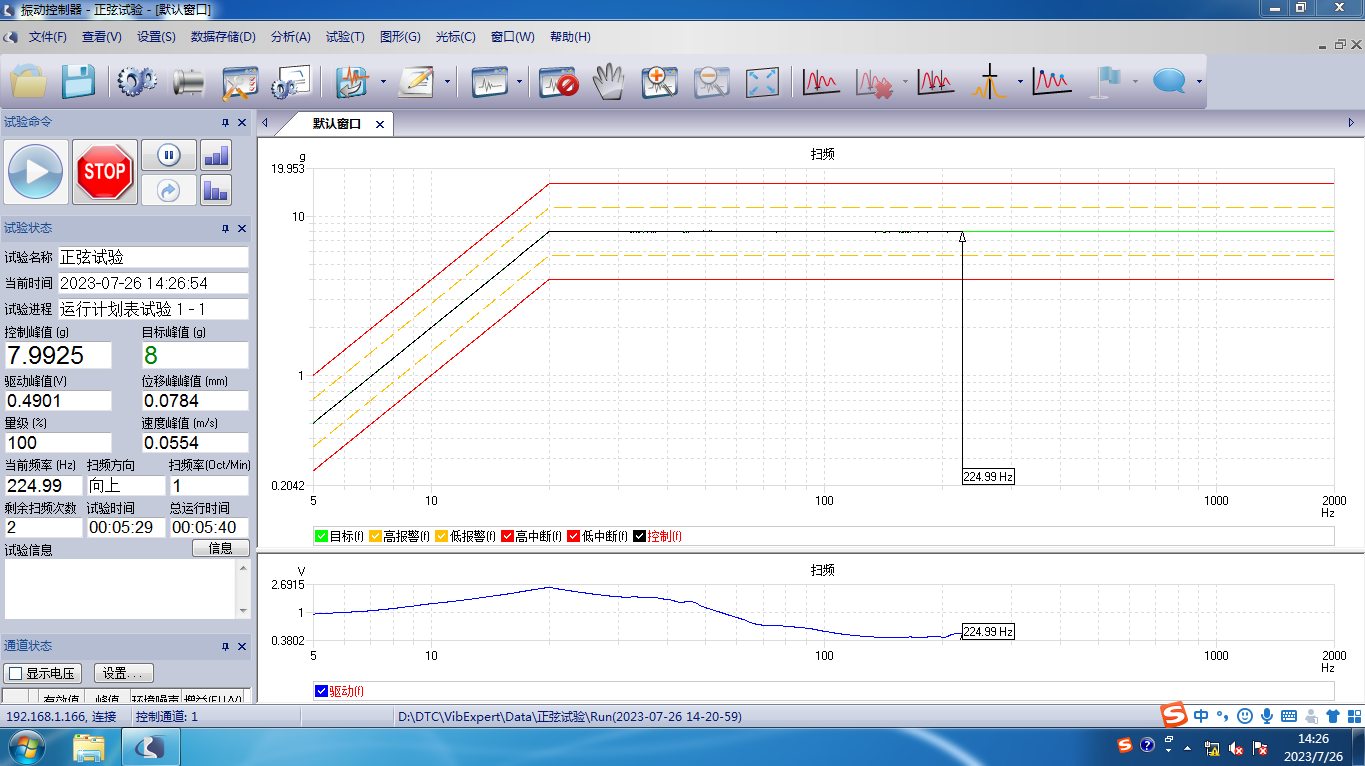
Task: Click the taskbar volume icon
Action: pyautogui.click(x=1236, y=747)
